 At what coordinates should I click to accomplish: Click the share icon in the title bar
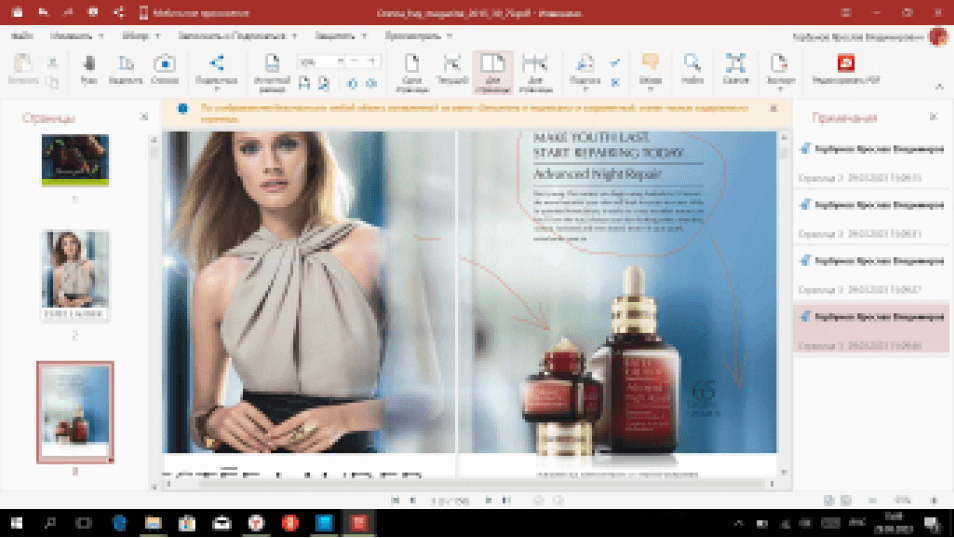pos(119,12)
